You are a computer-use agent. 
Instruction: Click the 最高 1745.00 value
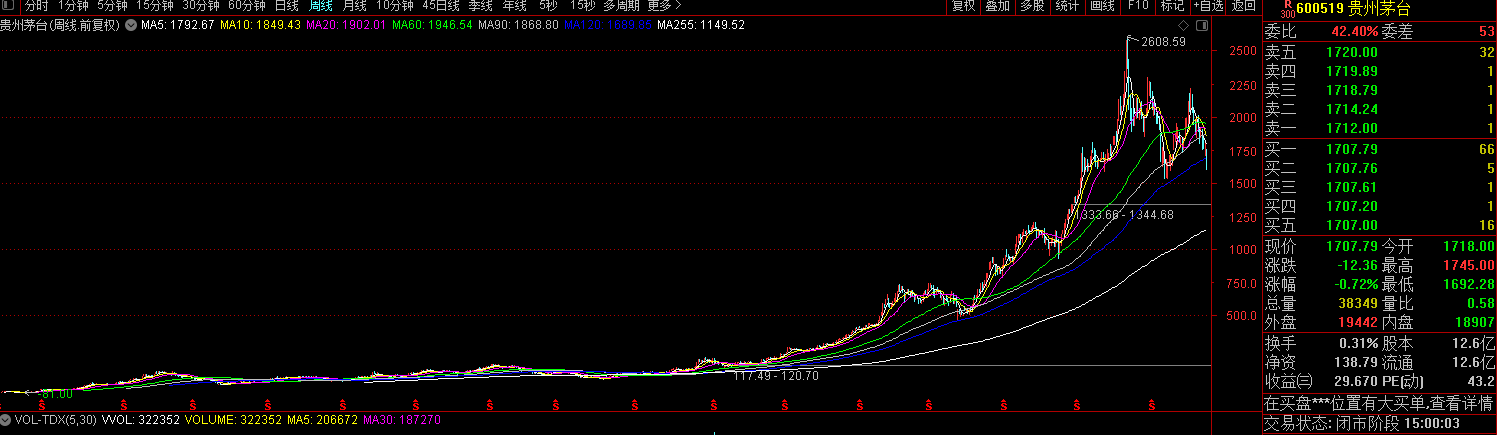(1467, 265)
